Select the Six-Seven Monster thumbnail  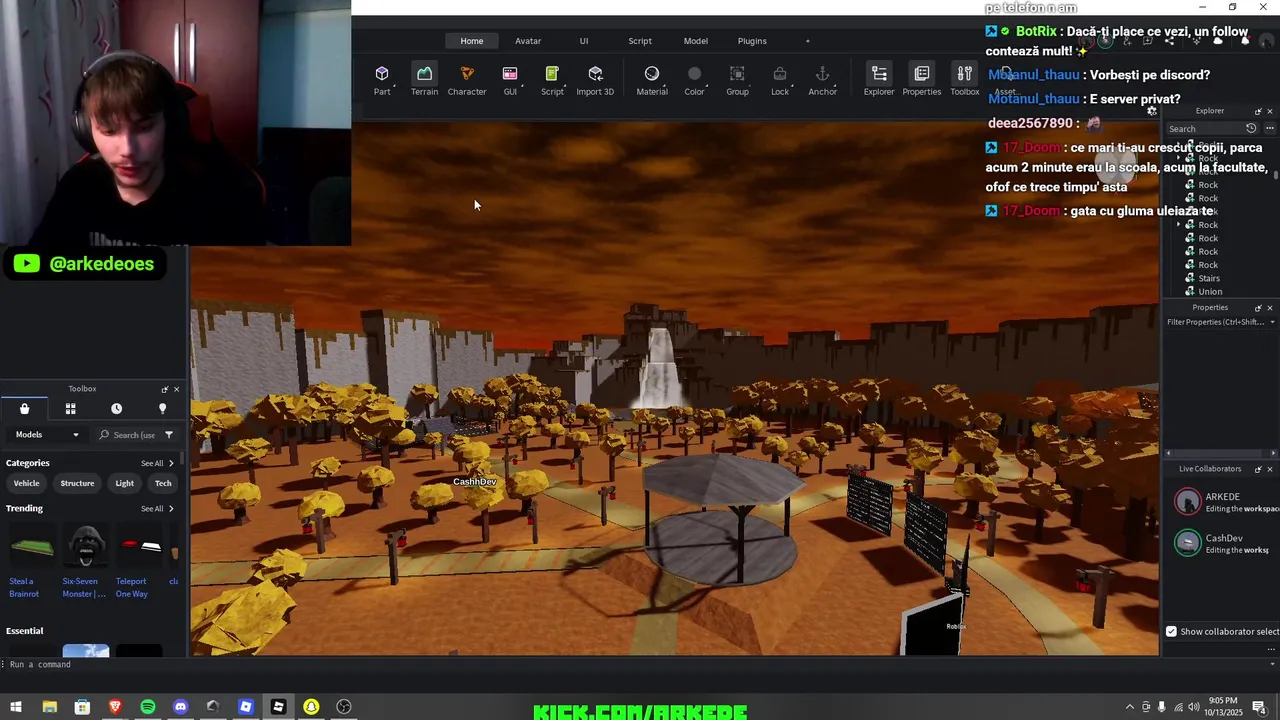[x=86, y=546]
